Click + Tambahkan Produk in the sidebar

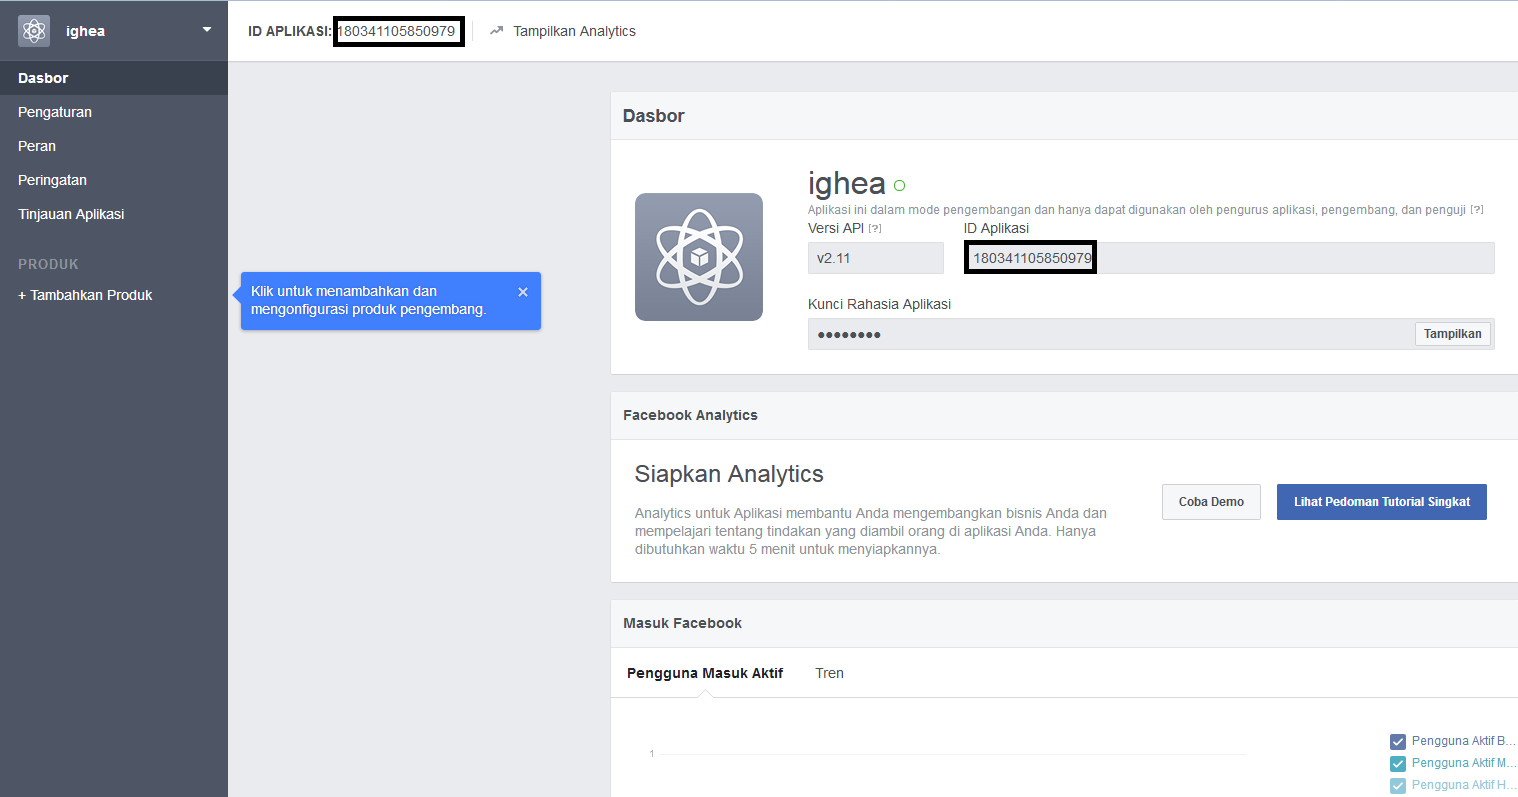(x=85, y=295)
